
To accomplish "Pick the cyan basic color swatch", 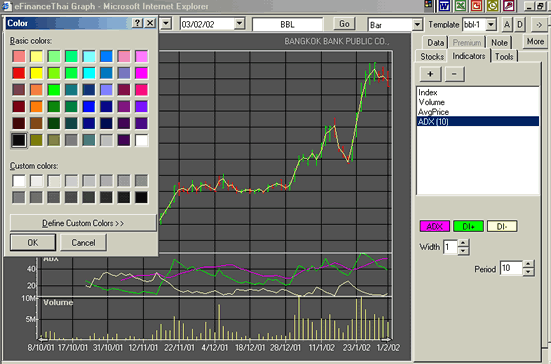I will tap(89, 73).
